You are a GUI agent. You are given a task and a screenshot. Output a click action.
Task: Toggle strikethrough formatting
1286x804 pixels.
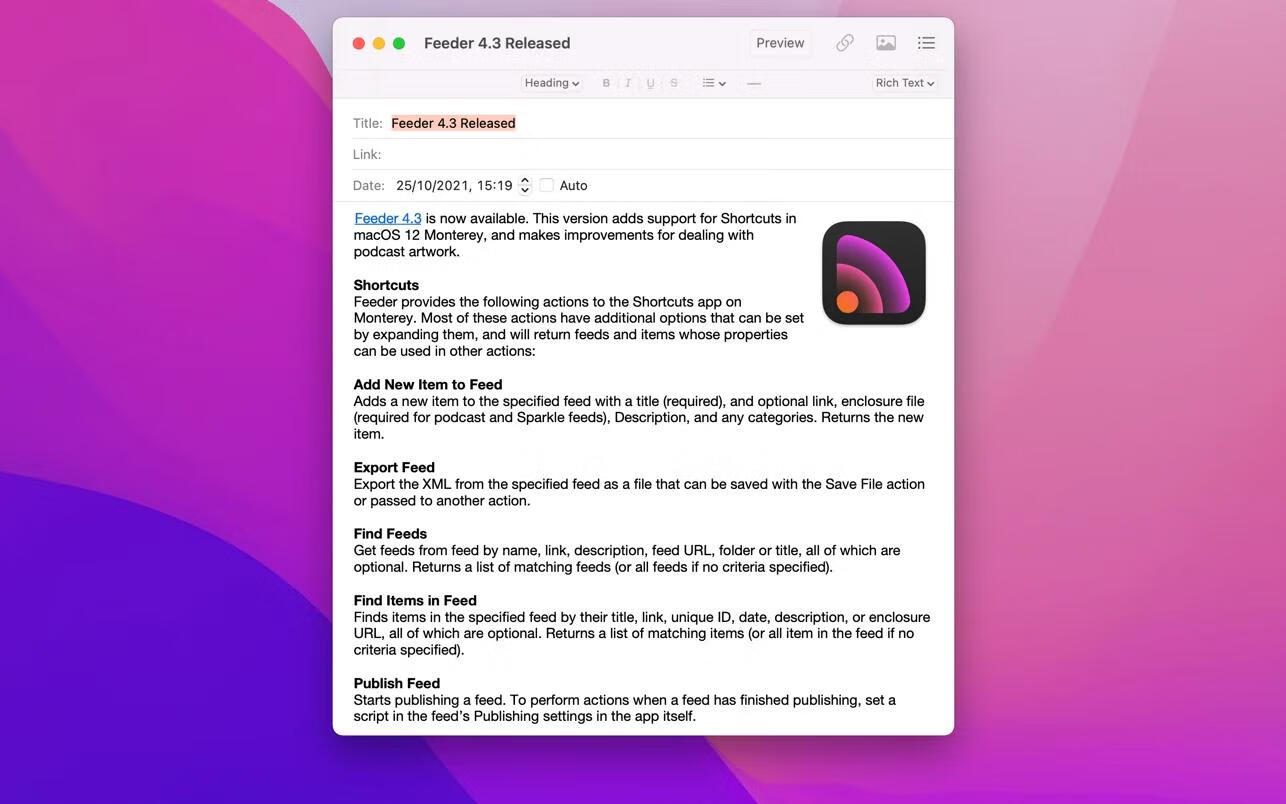(x=674, y=83)
